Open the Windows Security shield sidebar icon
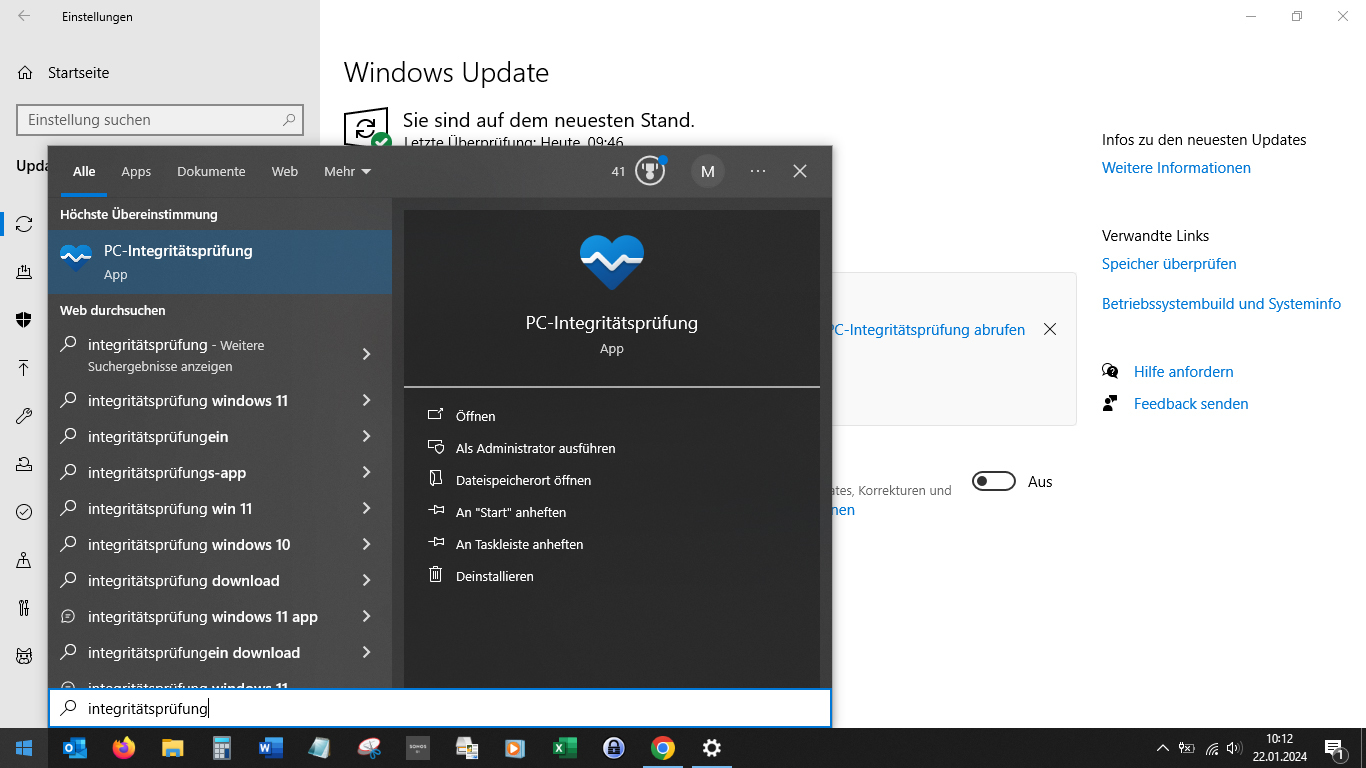The height and width of the screenshot is (768, 1366). 24,320
